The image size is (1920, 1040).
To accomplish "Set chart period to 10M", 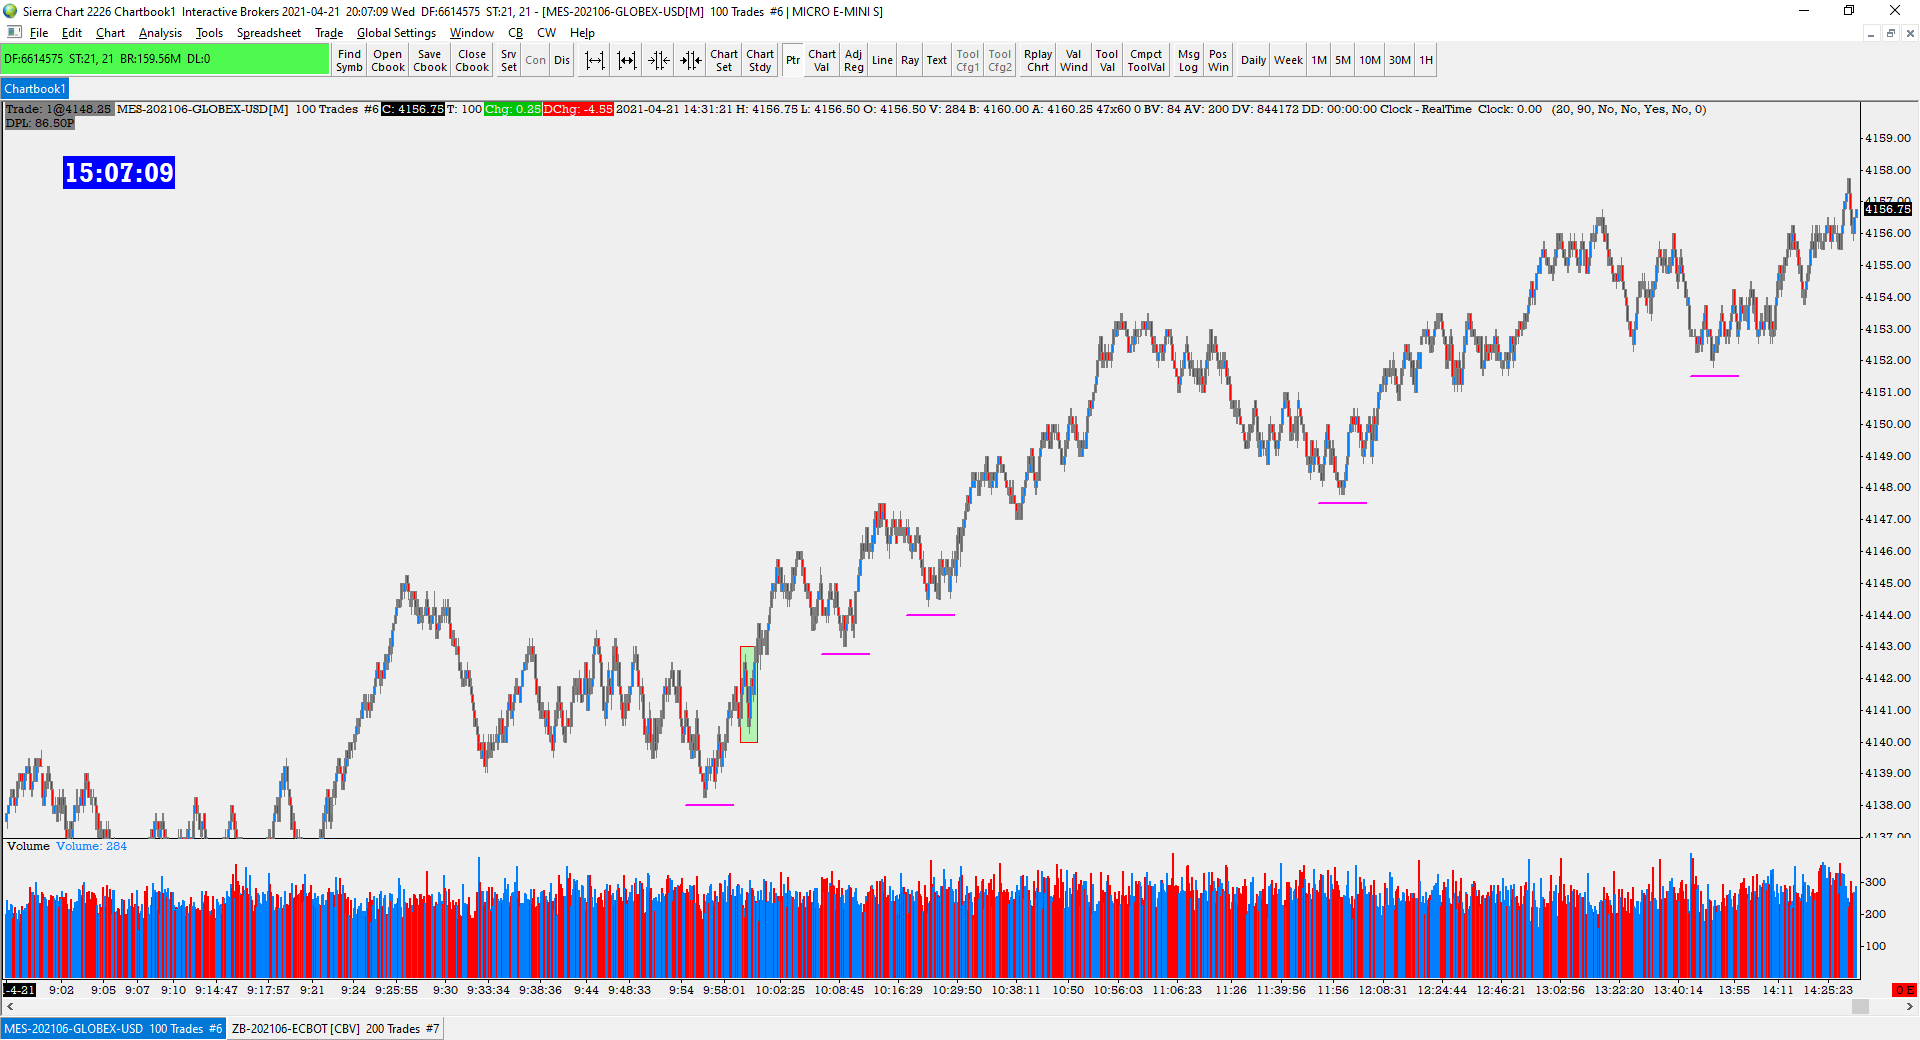I will (1370, 60).
